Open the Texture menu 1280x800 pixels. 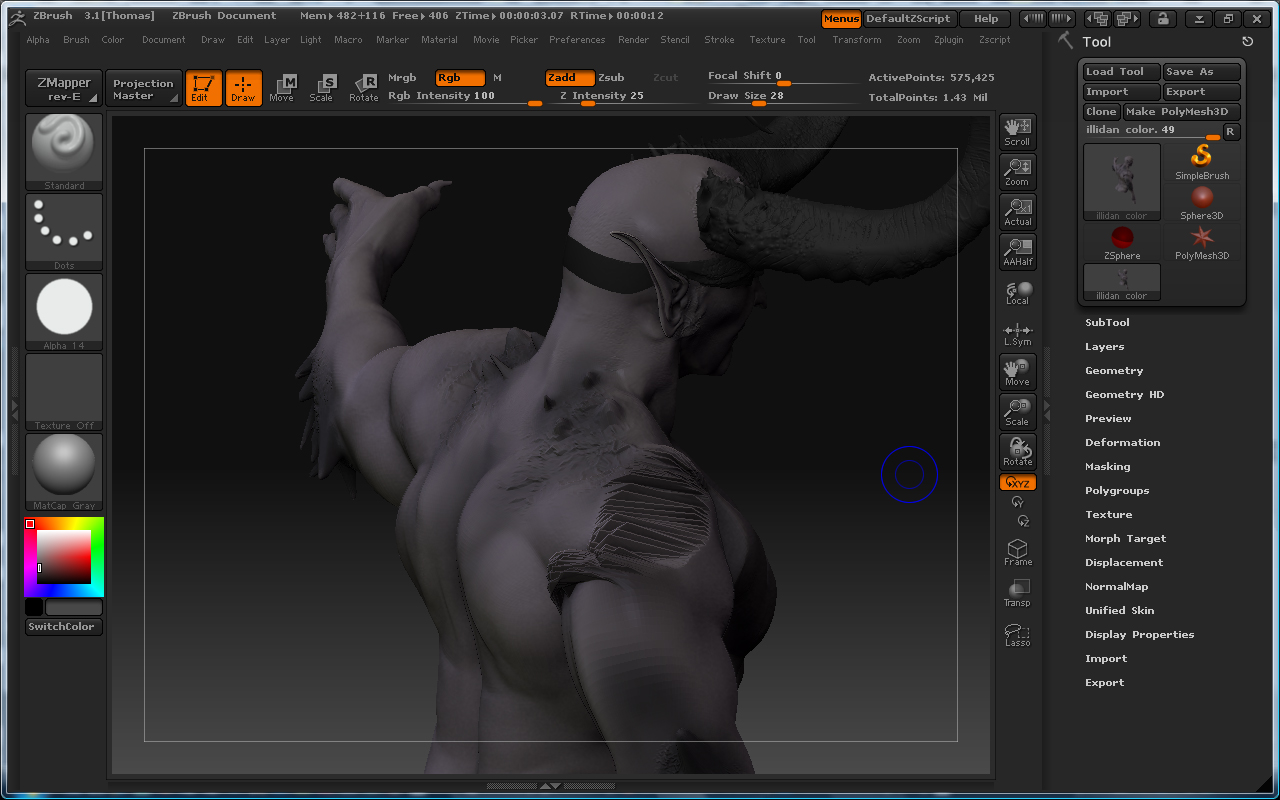coord(767,40)
